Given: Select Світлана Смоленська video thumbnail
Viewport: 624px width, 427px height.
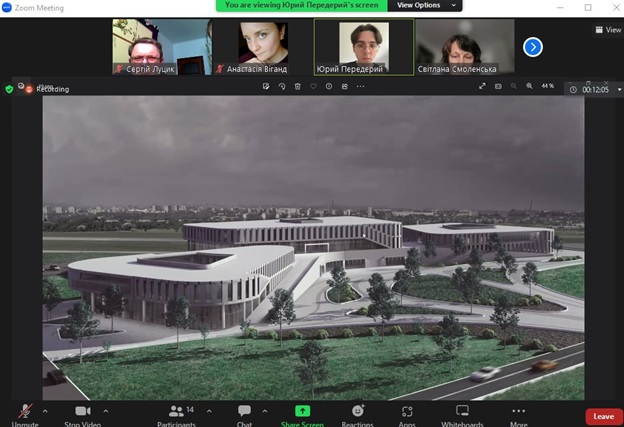Looking at the screenshot, I should (x=465, y=47).
